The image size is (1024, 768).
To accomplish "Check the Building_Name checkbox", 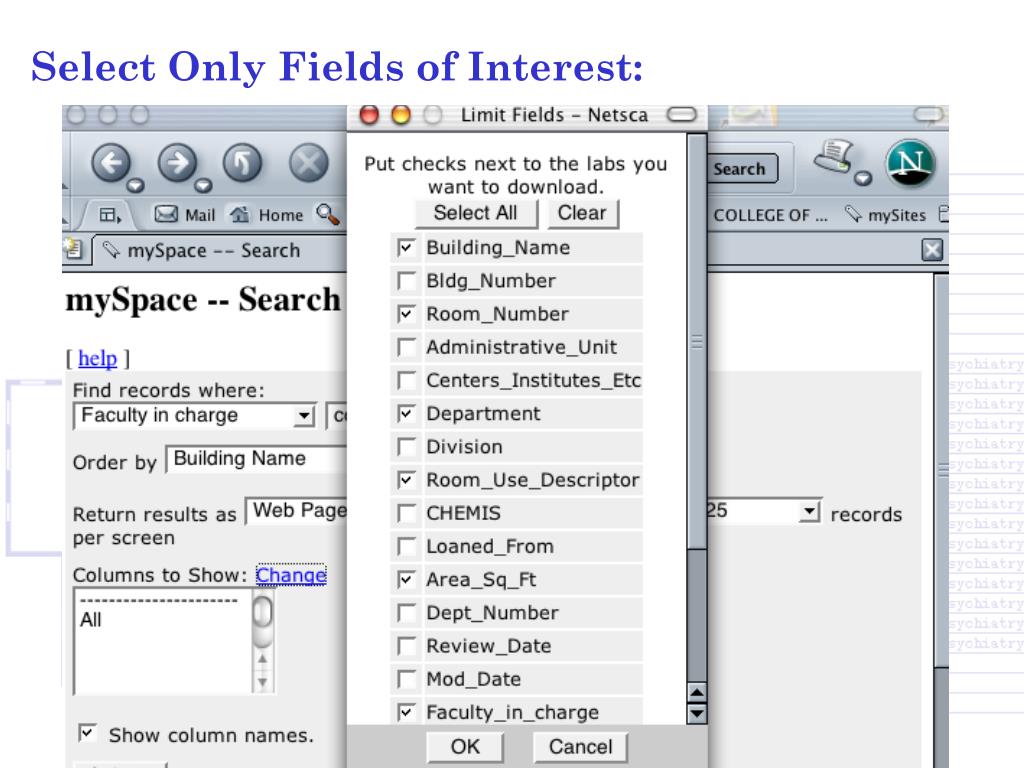I will pyautogui.click(x=406, y=248).
